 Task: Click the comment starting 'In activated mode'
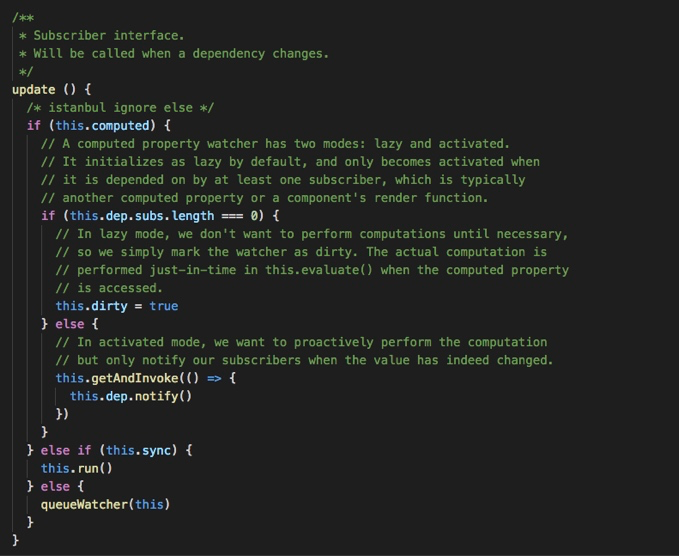tap(301, 343)
